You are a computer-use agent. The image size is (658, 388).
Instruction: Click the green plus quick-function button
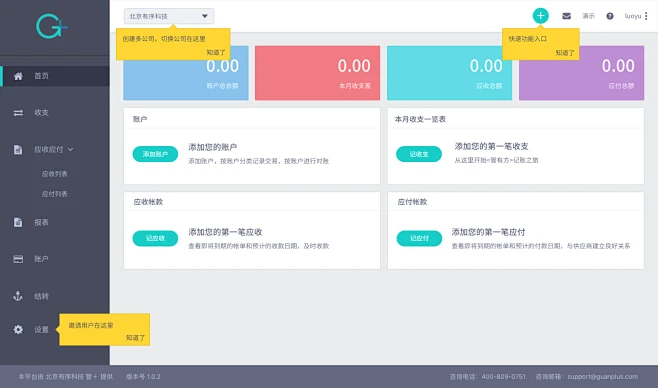[540, 16]
